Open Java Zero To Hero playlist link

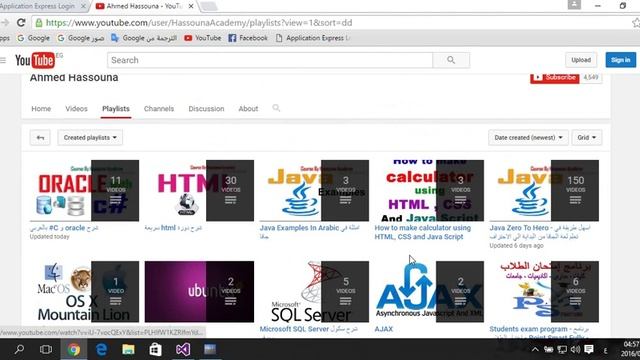point(540,232)
